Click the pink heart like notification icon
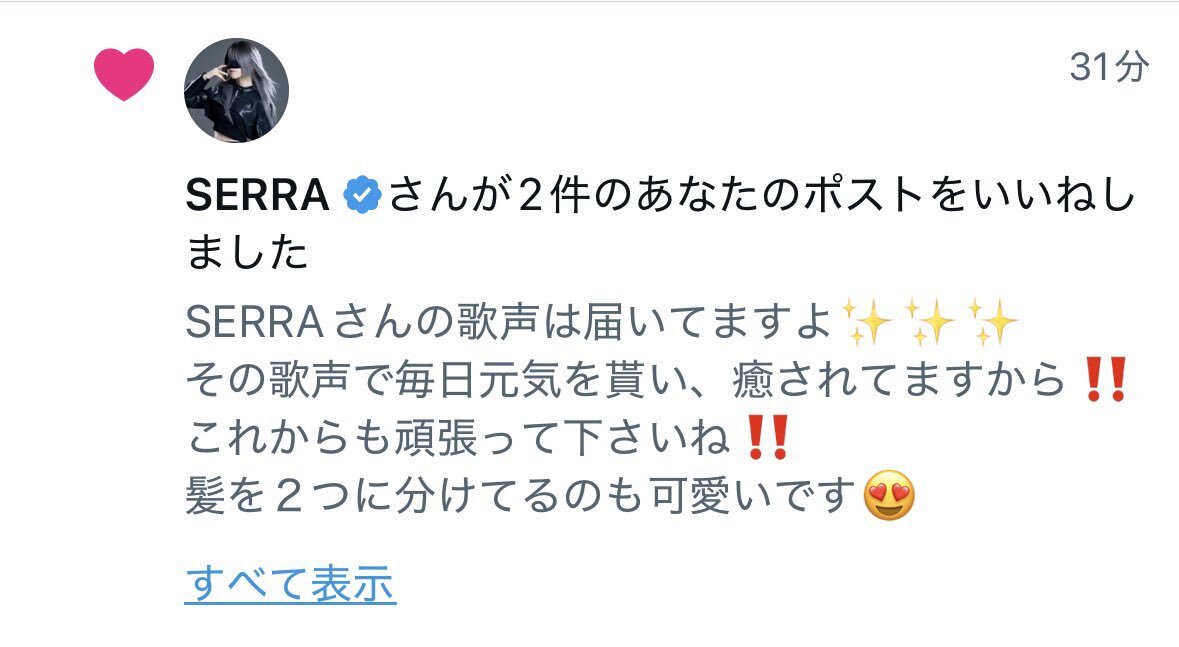 point(124,74)
